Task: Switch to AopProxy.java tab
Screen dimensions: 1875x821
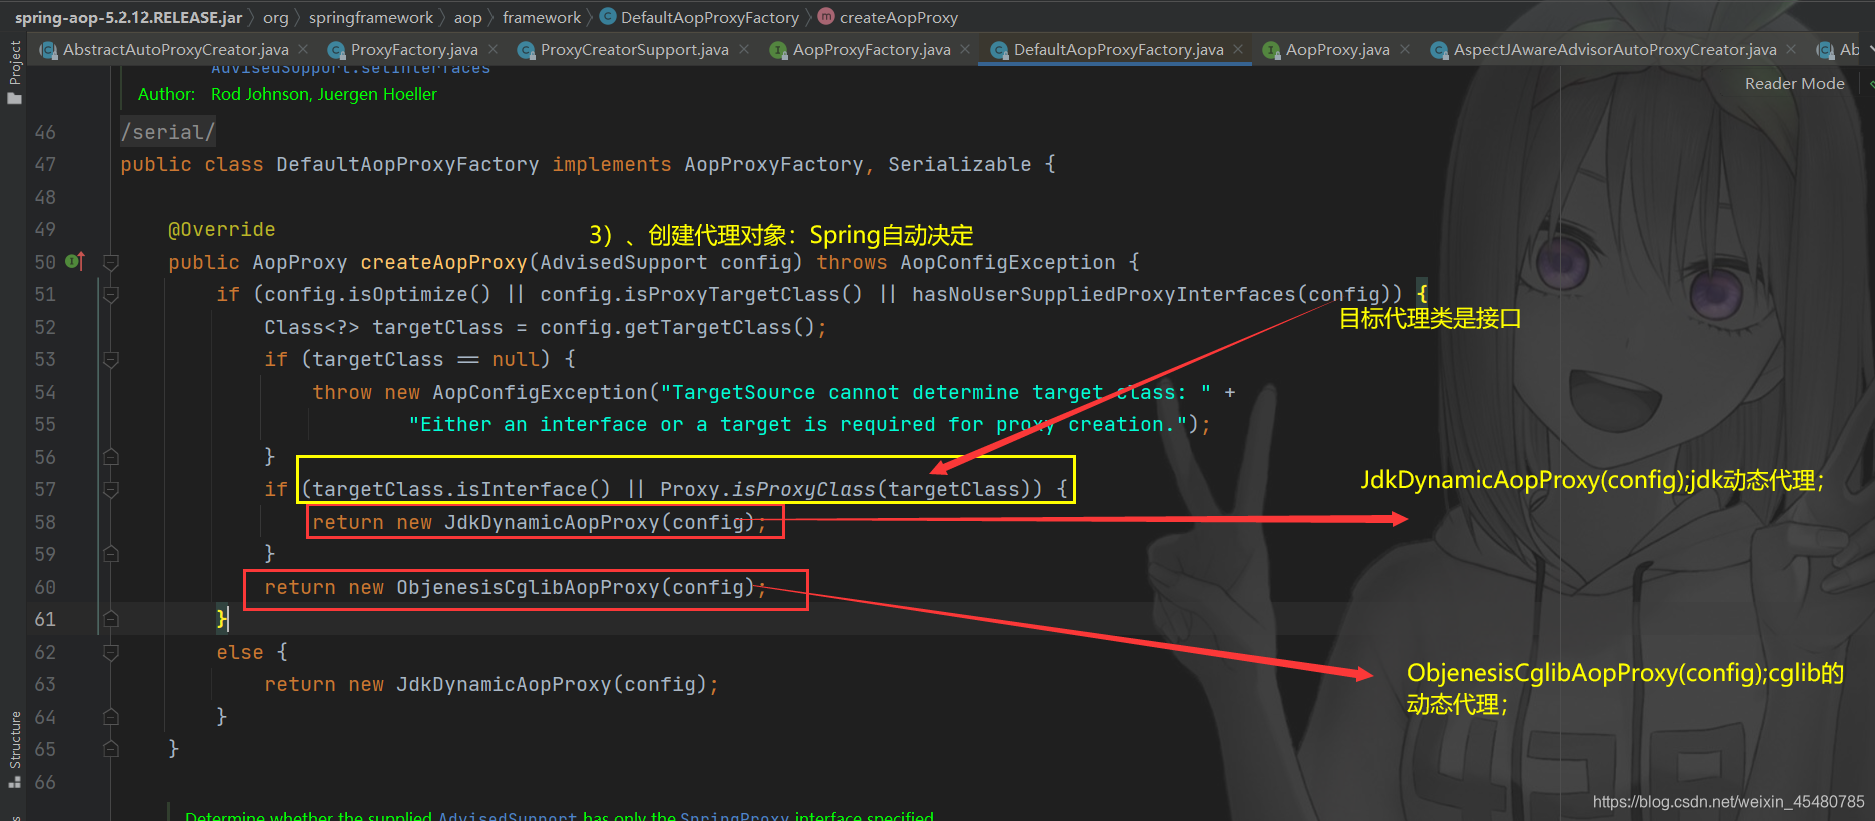Action: (x=1338, y=50)
